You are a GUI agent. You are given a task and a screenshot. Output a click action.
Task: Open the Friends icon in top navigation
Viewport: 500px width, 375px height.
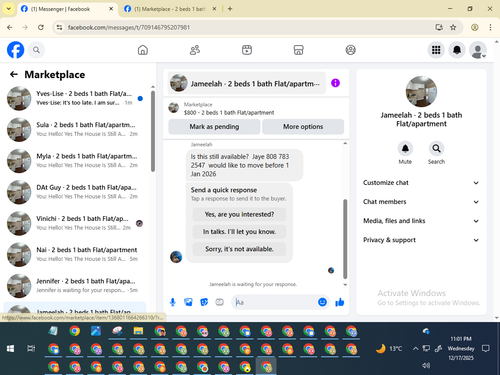click(x=195, y=50)
